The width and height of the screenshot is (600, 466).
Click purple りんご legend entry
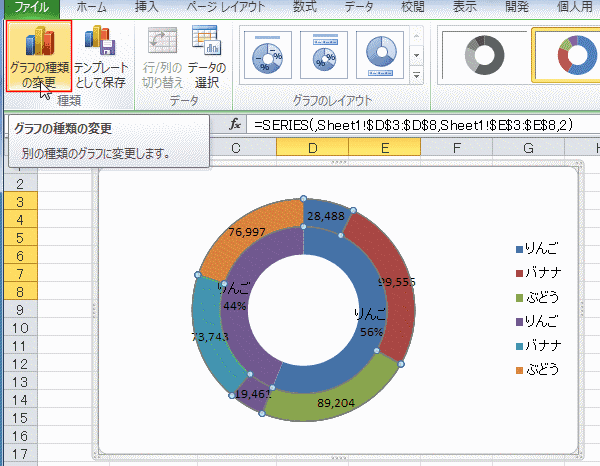tap(537, 321)
